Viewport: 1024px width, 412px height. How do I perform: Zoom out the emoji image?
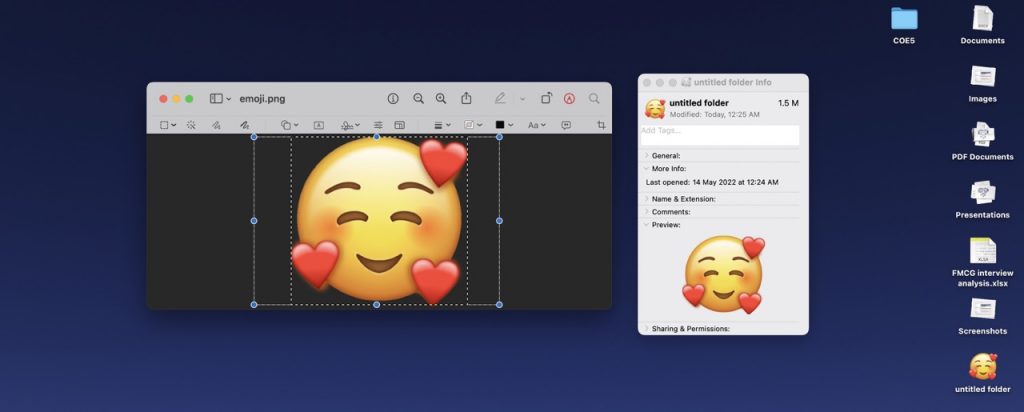coord(418,99)
